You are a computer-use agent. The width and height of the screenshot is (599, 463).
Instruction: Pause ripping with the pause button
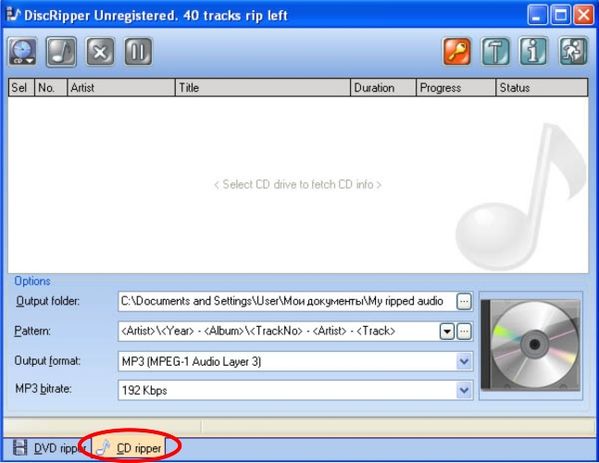pyautogui.click(x=138, y=52)
